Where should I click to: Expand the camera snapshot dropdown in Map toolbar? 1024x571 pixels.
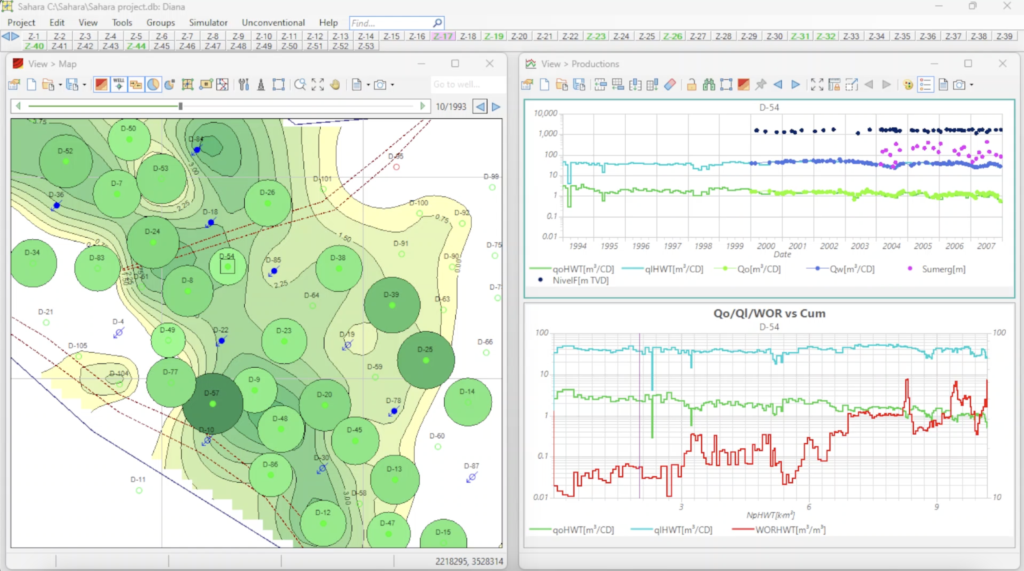click(x=392, y=85)
